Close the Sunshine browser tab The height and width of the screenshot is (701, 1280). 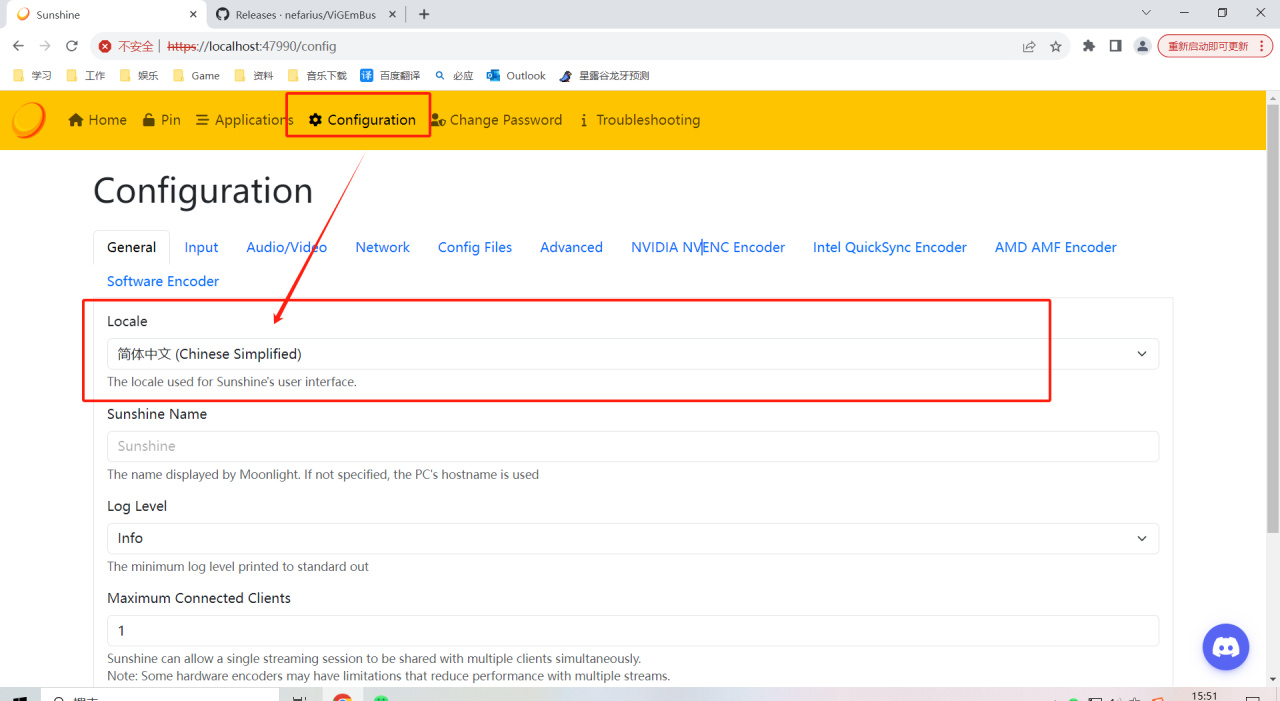[193, 15]
